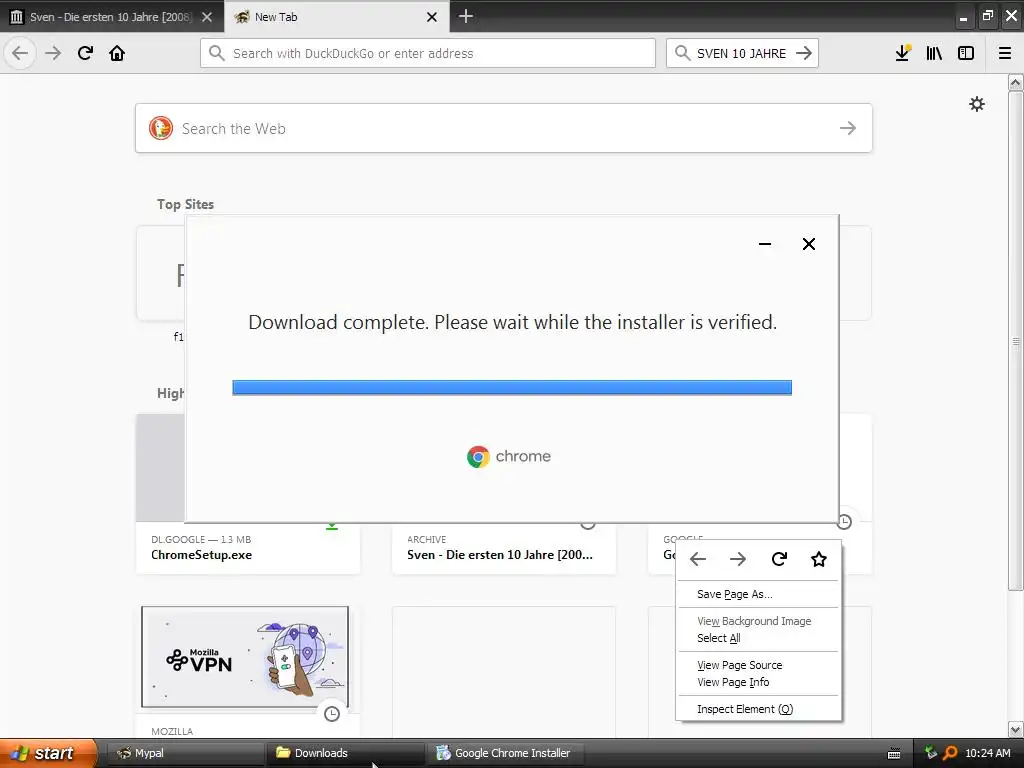Open a new tab with plus button

click(466, 16)
